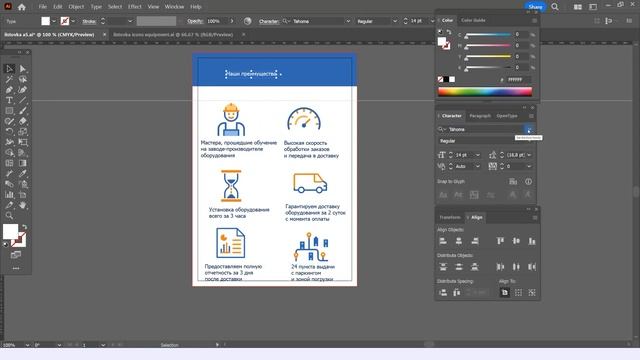Select the Column Graph tool
This screenshot has height=360, width=640.
click(9, 195)
